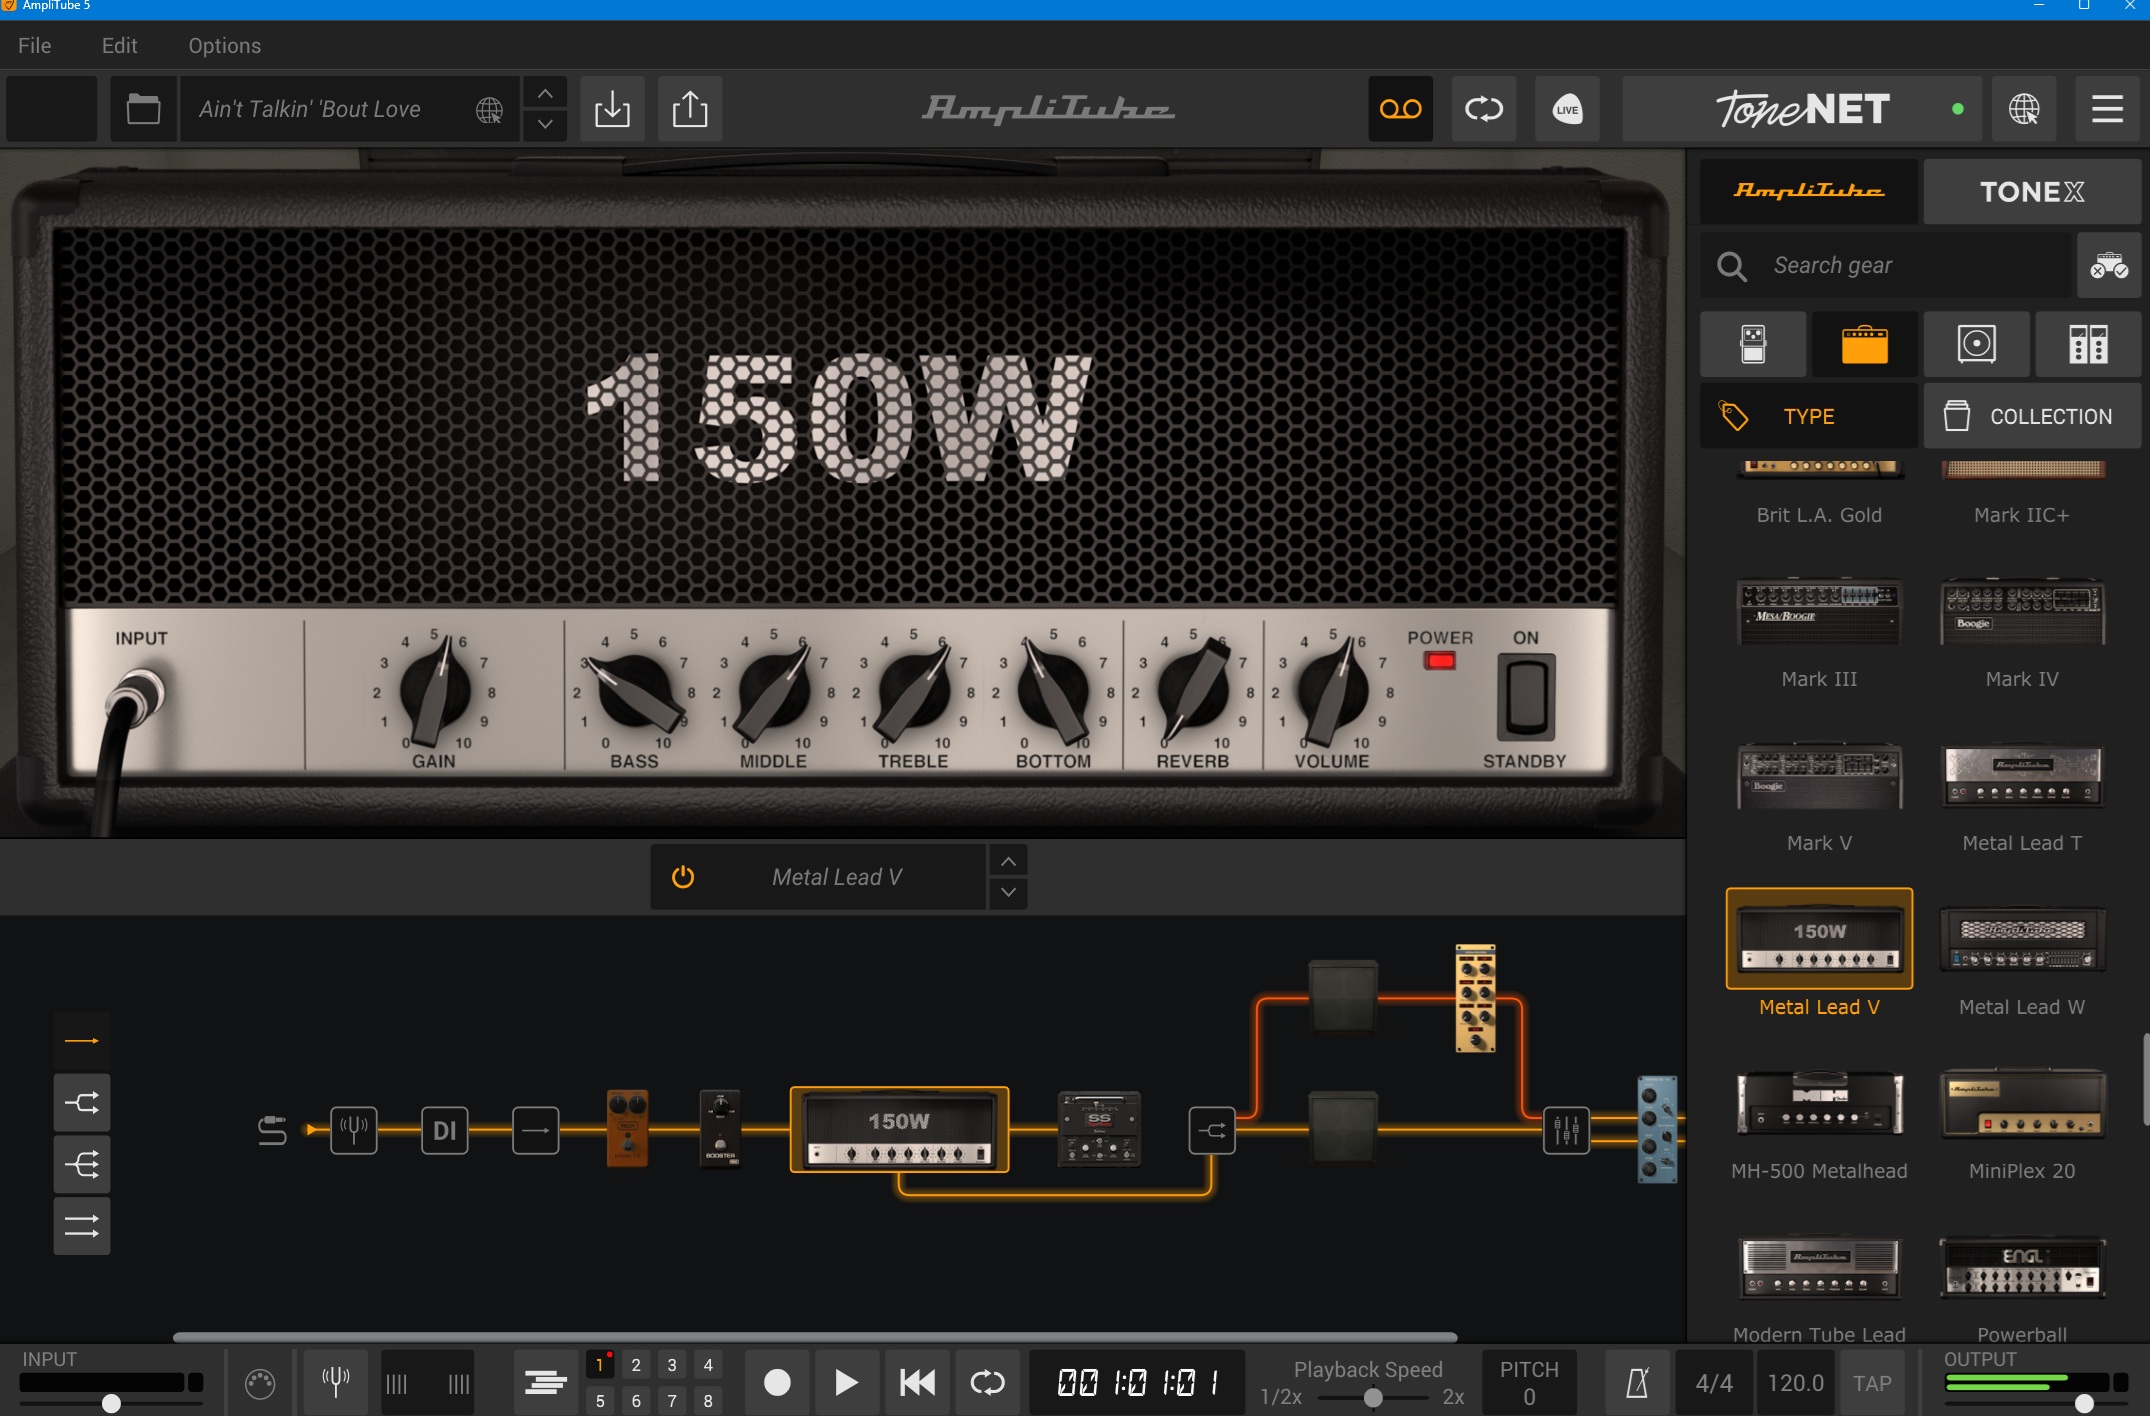Open the Metal Lead V model selector
The width and height of the screenshot is (2150, 1416).
point(836,877)
